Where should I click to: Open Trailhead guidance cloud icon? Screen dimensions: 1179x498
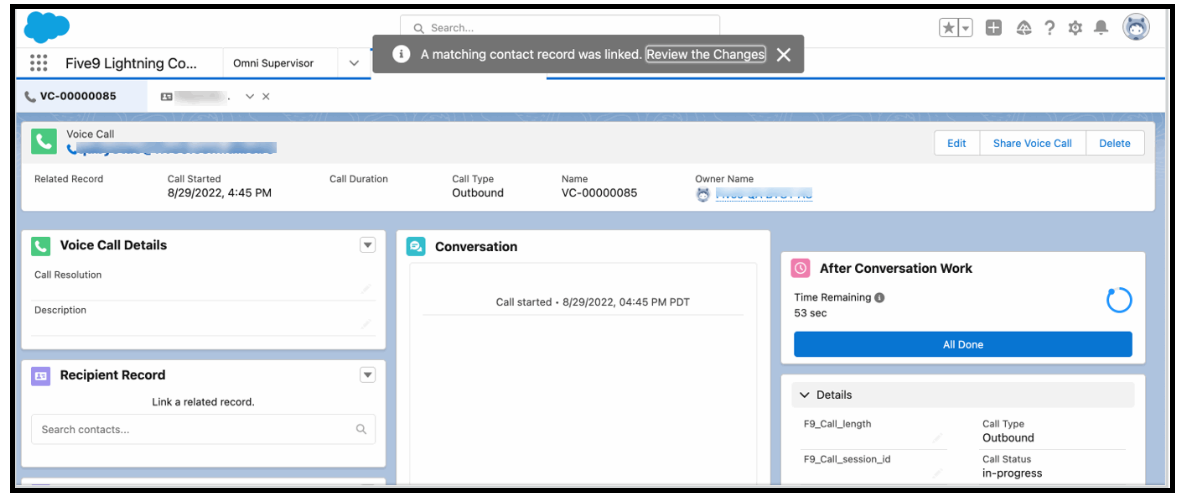[1023, 28]
